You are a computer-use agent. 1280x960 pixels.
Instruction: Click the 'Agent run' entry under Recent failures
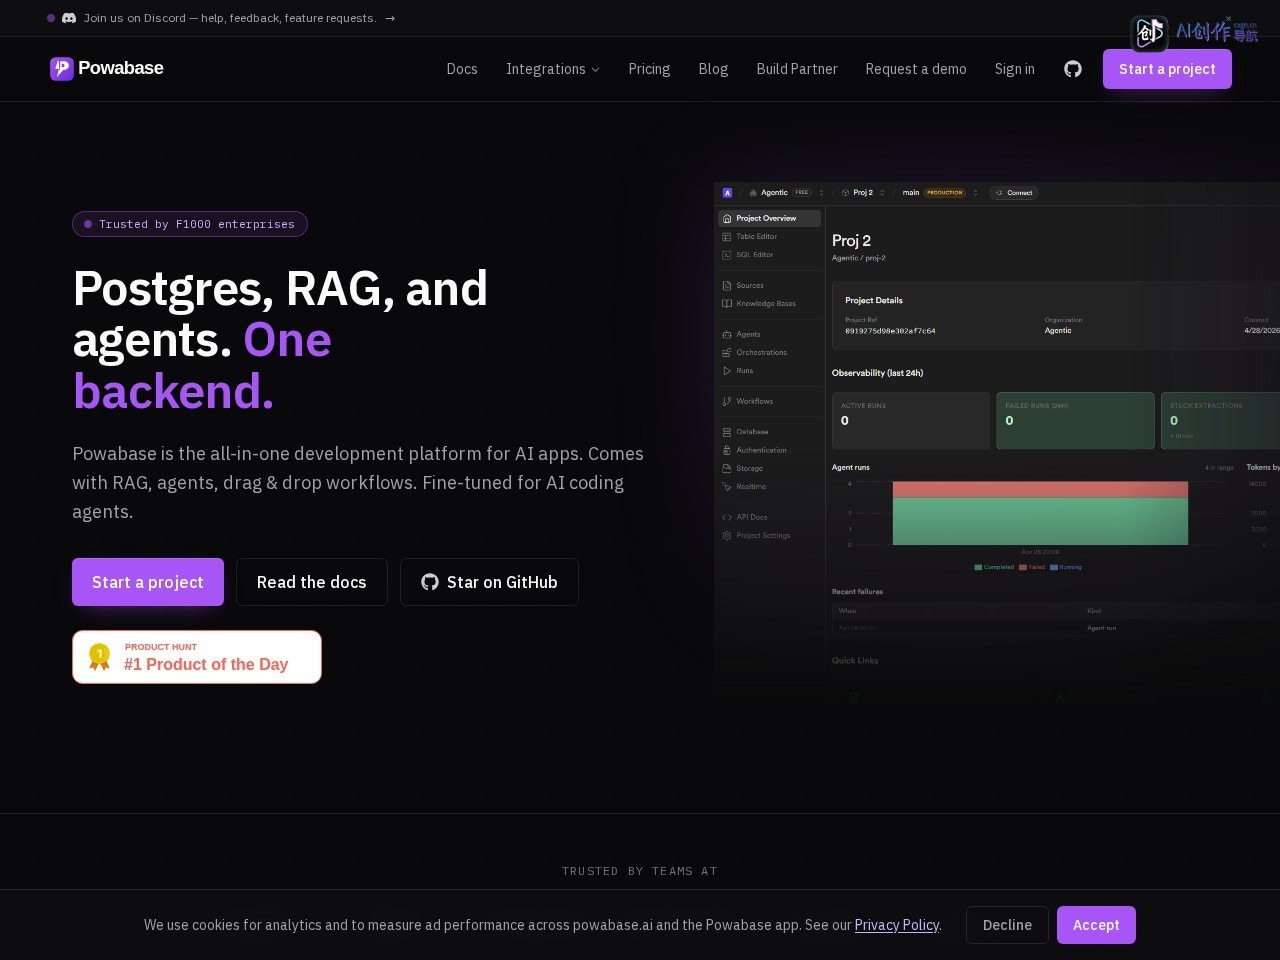pyautogui.click(x=1102, y=628)
